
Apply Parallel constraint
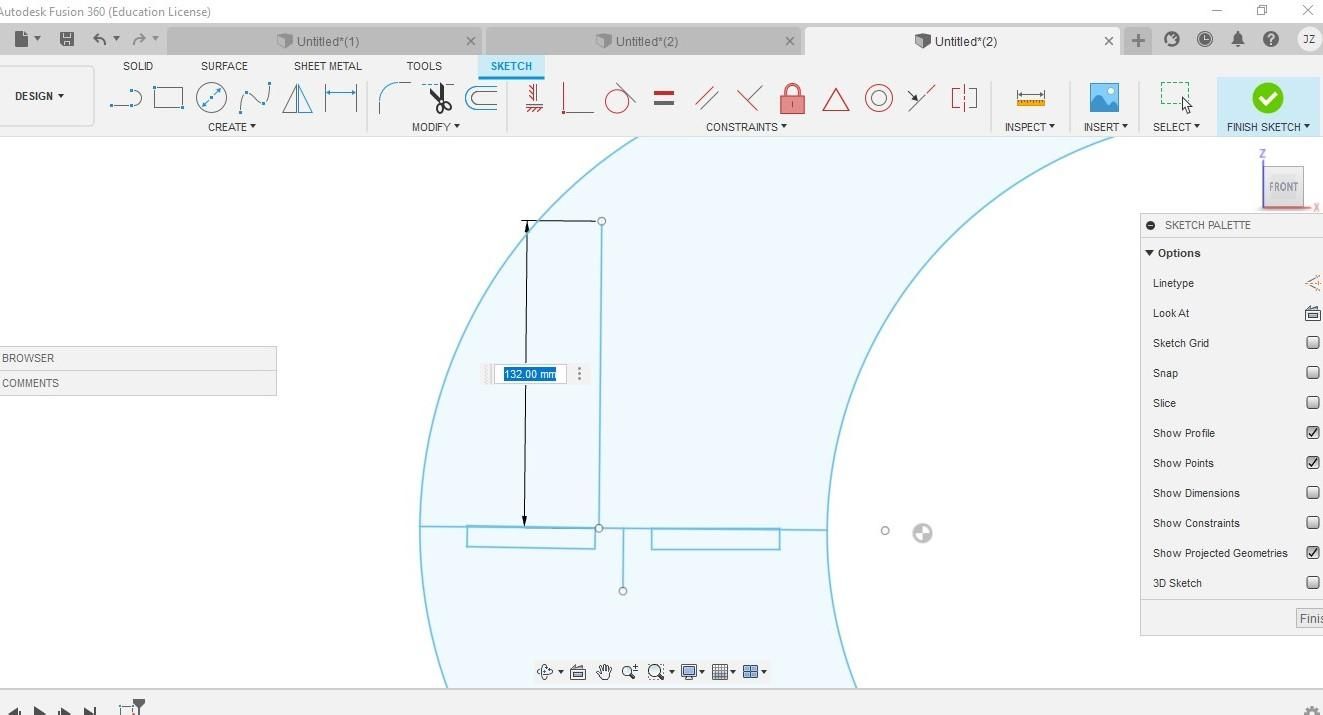706,98
